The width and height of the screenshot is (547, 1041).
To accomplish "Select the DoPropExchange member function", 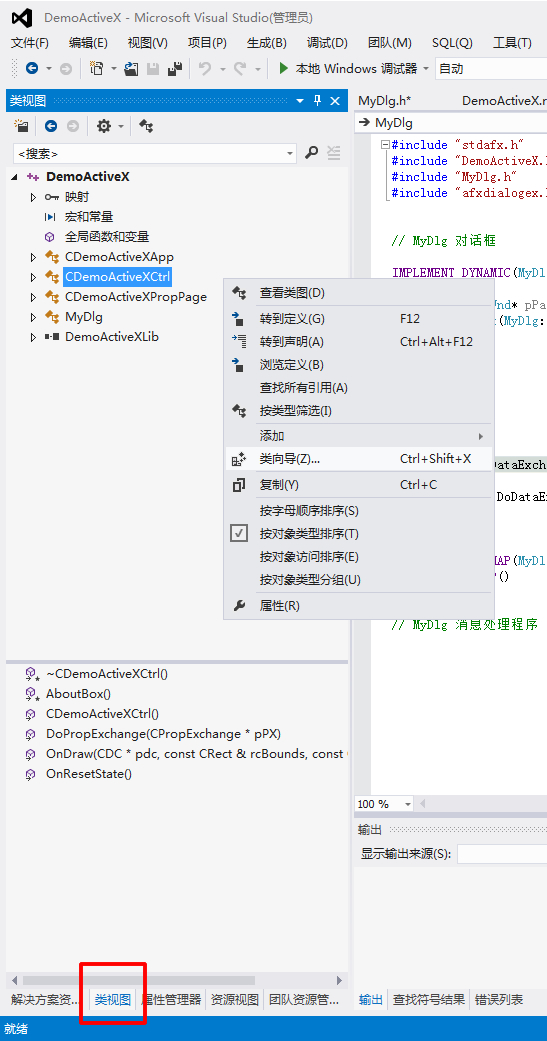I will (x=163, y=734).
